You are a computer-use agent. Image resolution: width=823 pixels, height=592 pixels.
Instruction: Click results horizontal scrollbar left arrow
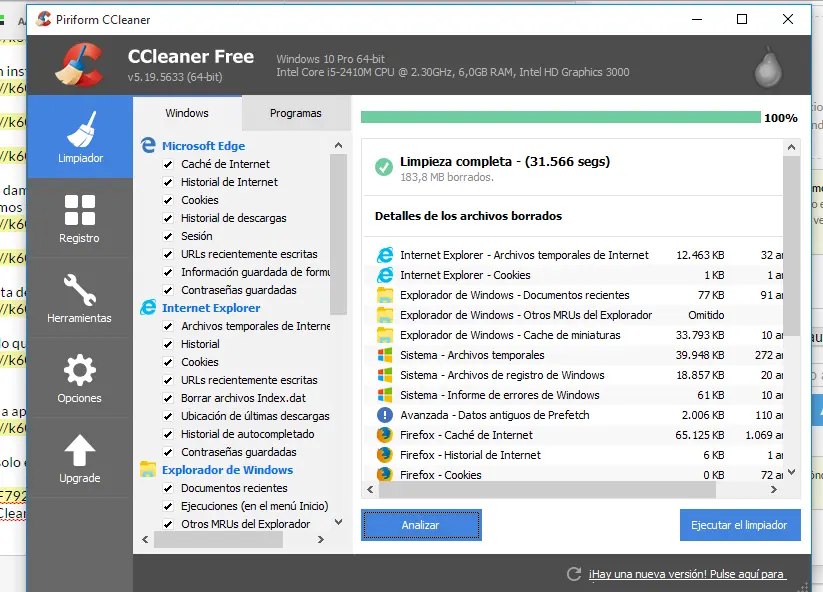(371, 489)
